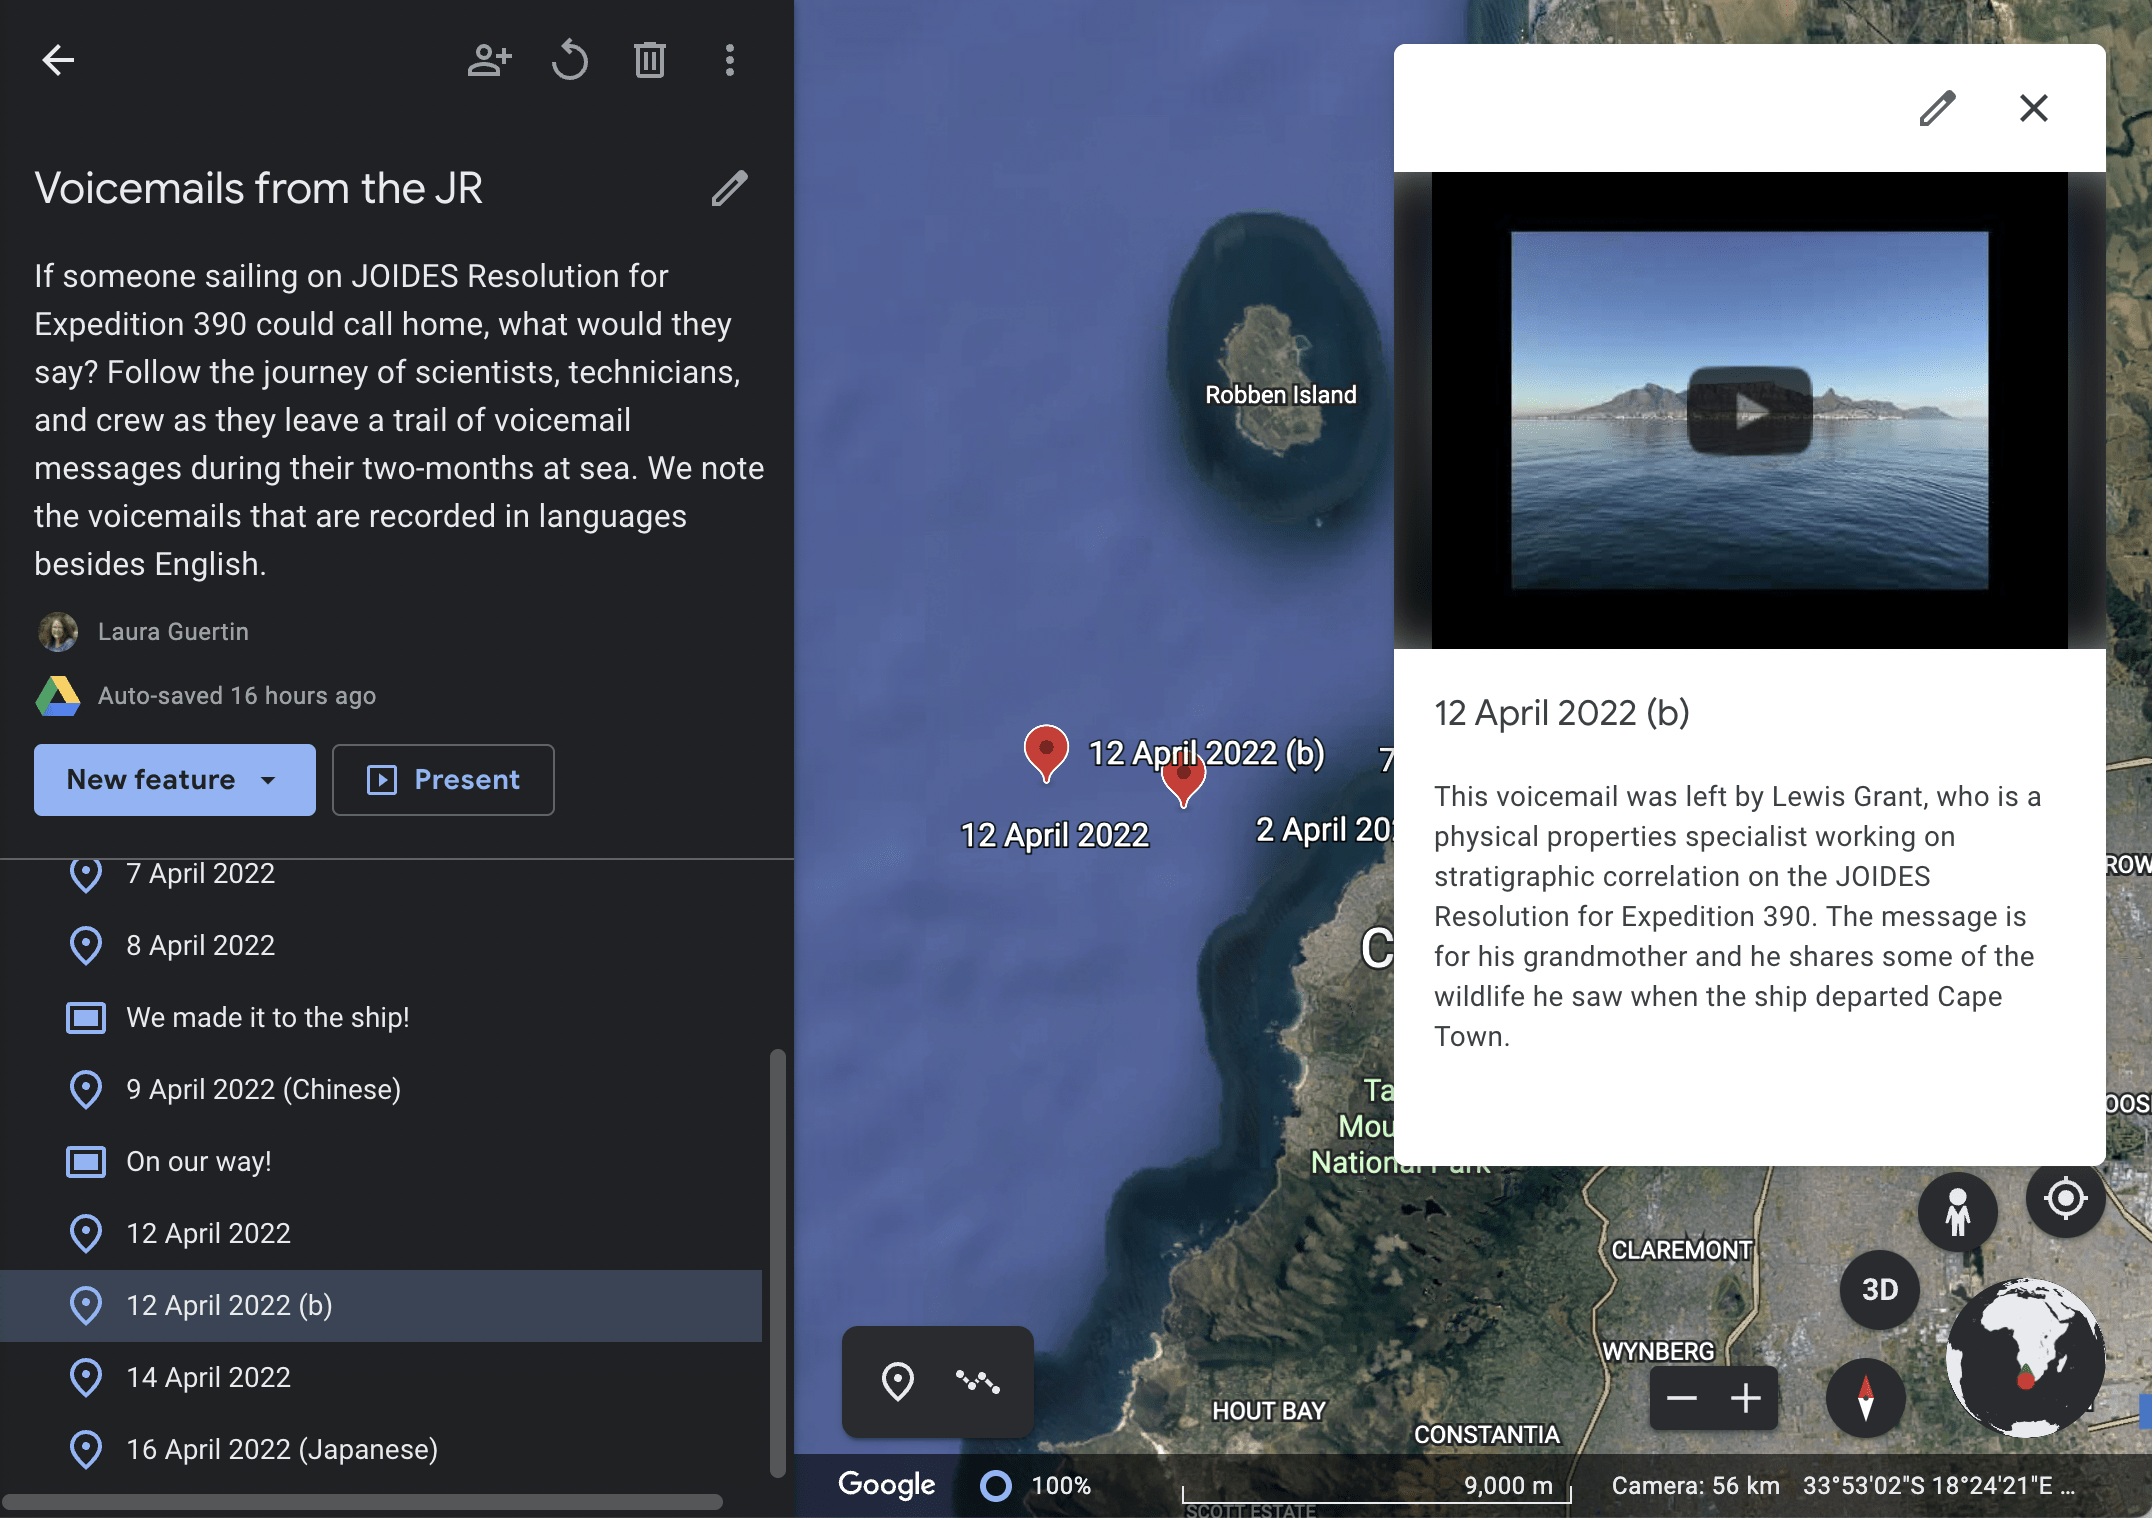This screenshot has width=2152, height=1518.
Task: Click the CLAREMONT map label
Action: 1682,1250
